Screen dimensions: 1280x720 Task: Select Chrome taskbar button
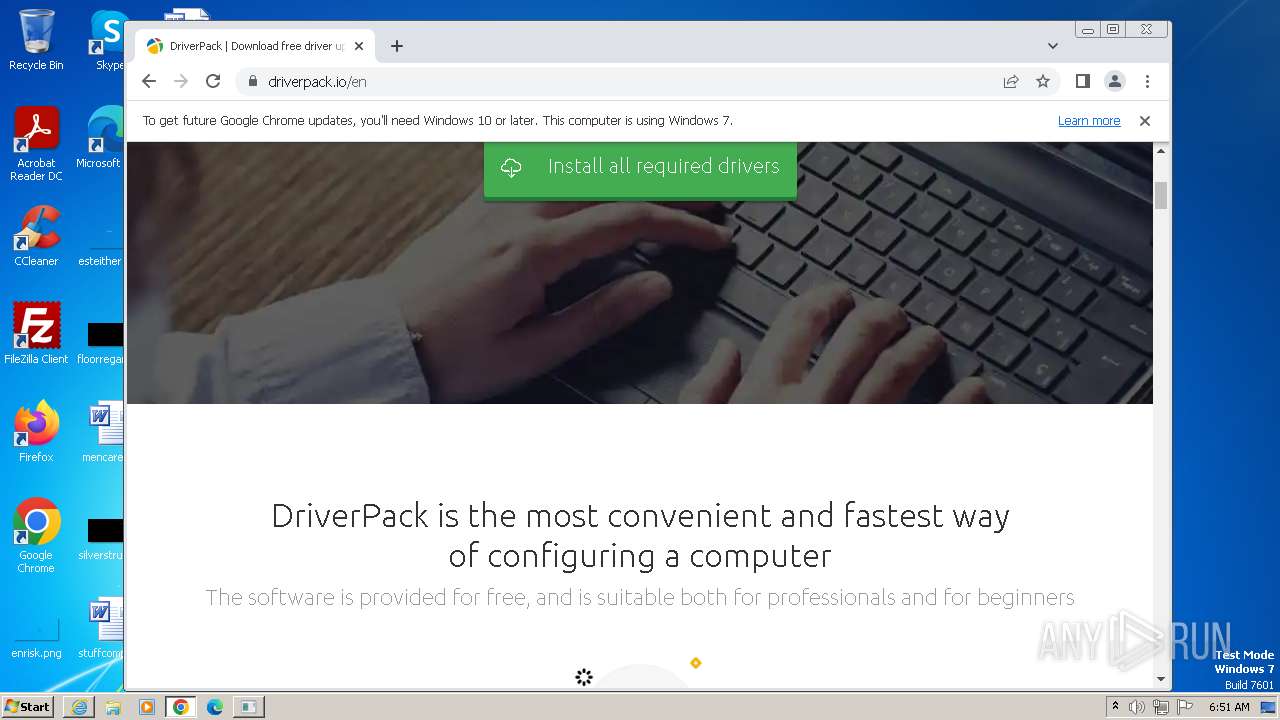[180, 707]
